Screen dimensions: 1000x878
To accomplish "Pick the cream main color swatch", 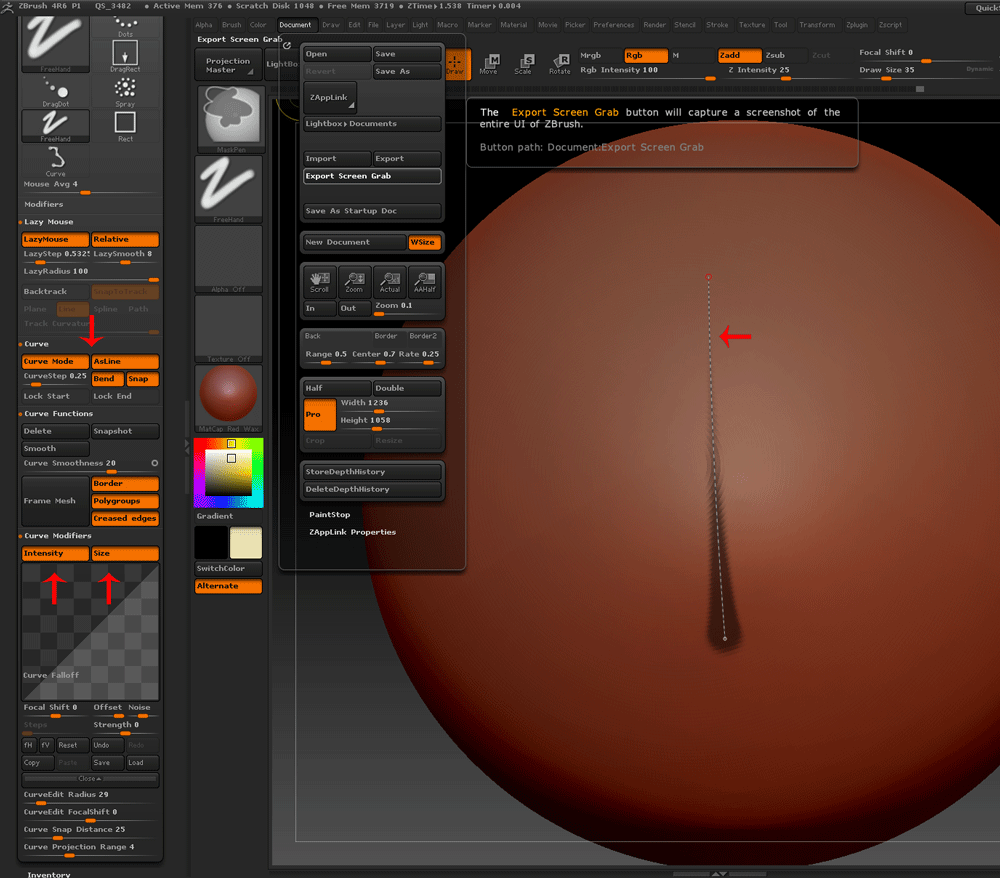I will tap(246, 543).
